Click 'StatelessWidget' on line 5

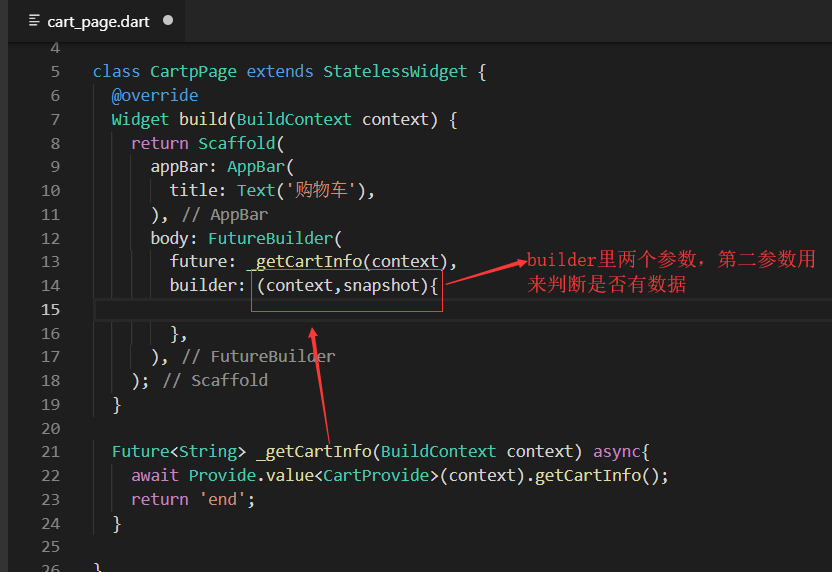pyautogui.click(x=395, y=72)
